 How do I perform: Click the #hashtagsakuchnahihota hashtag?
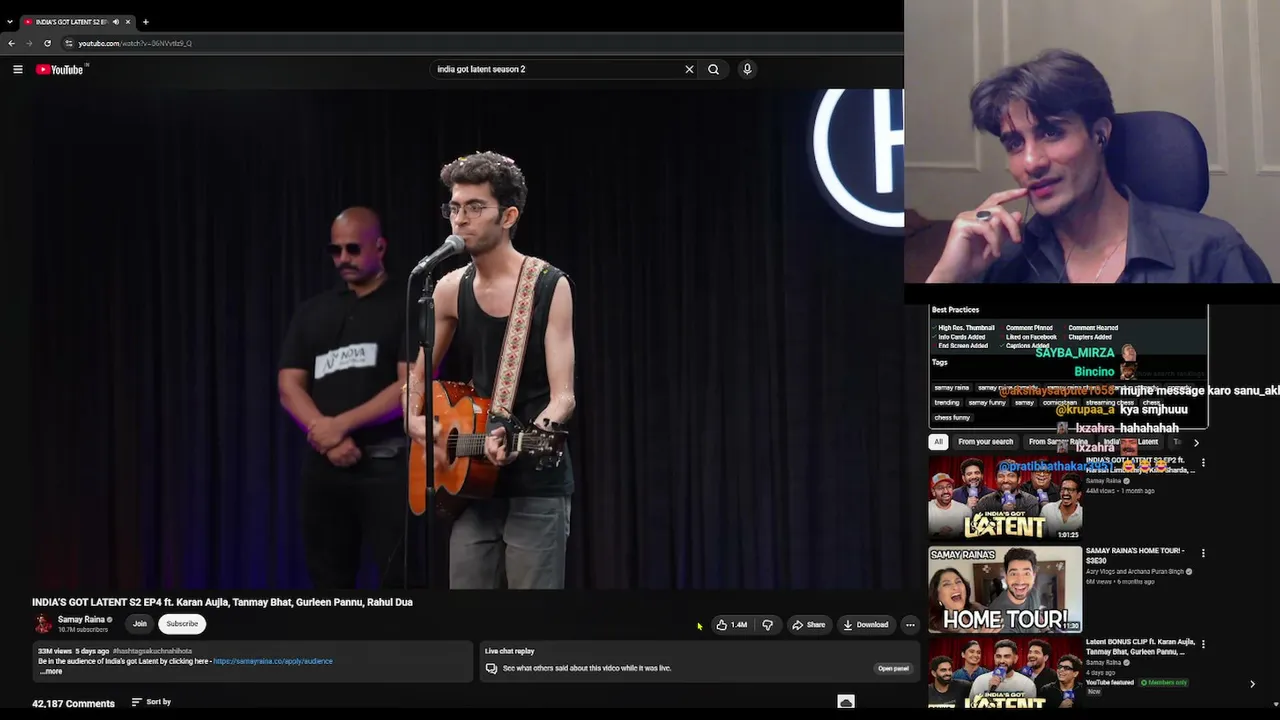point(152,651)
